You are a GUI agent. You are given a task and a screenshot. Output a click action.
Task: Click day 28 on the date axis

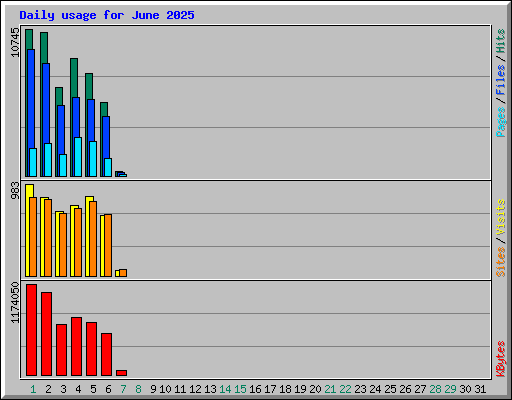coord(435,389)
